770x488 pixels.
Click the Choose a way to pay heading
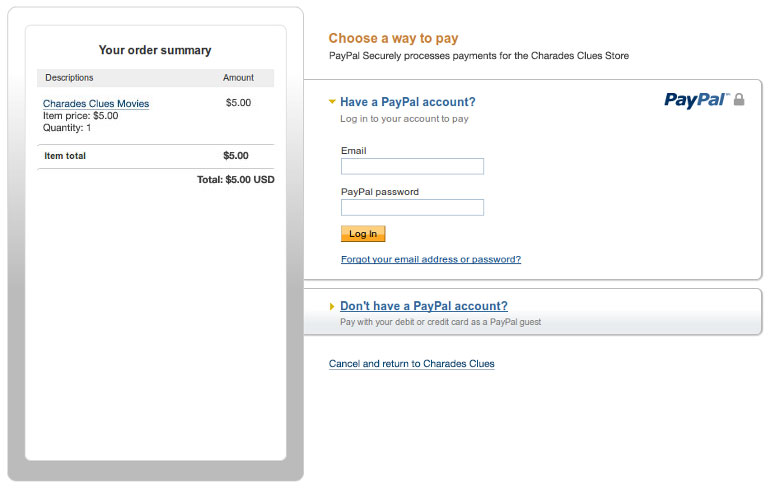pyautogui.click(x=393, y=38)
